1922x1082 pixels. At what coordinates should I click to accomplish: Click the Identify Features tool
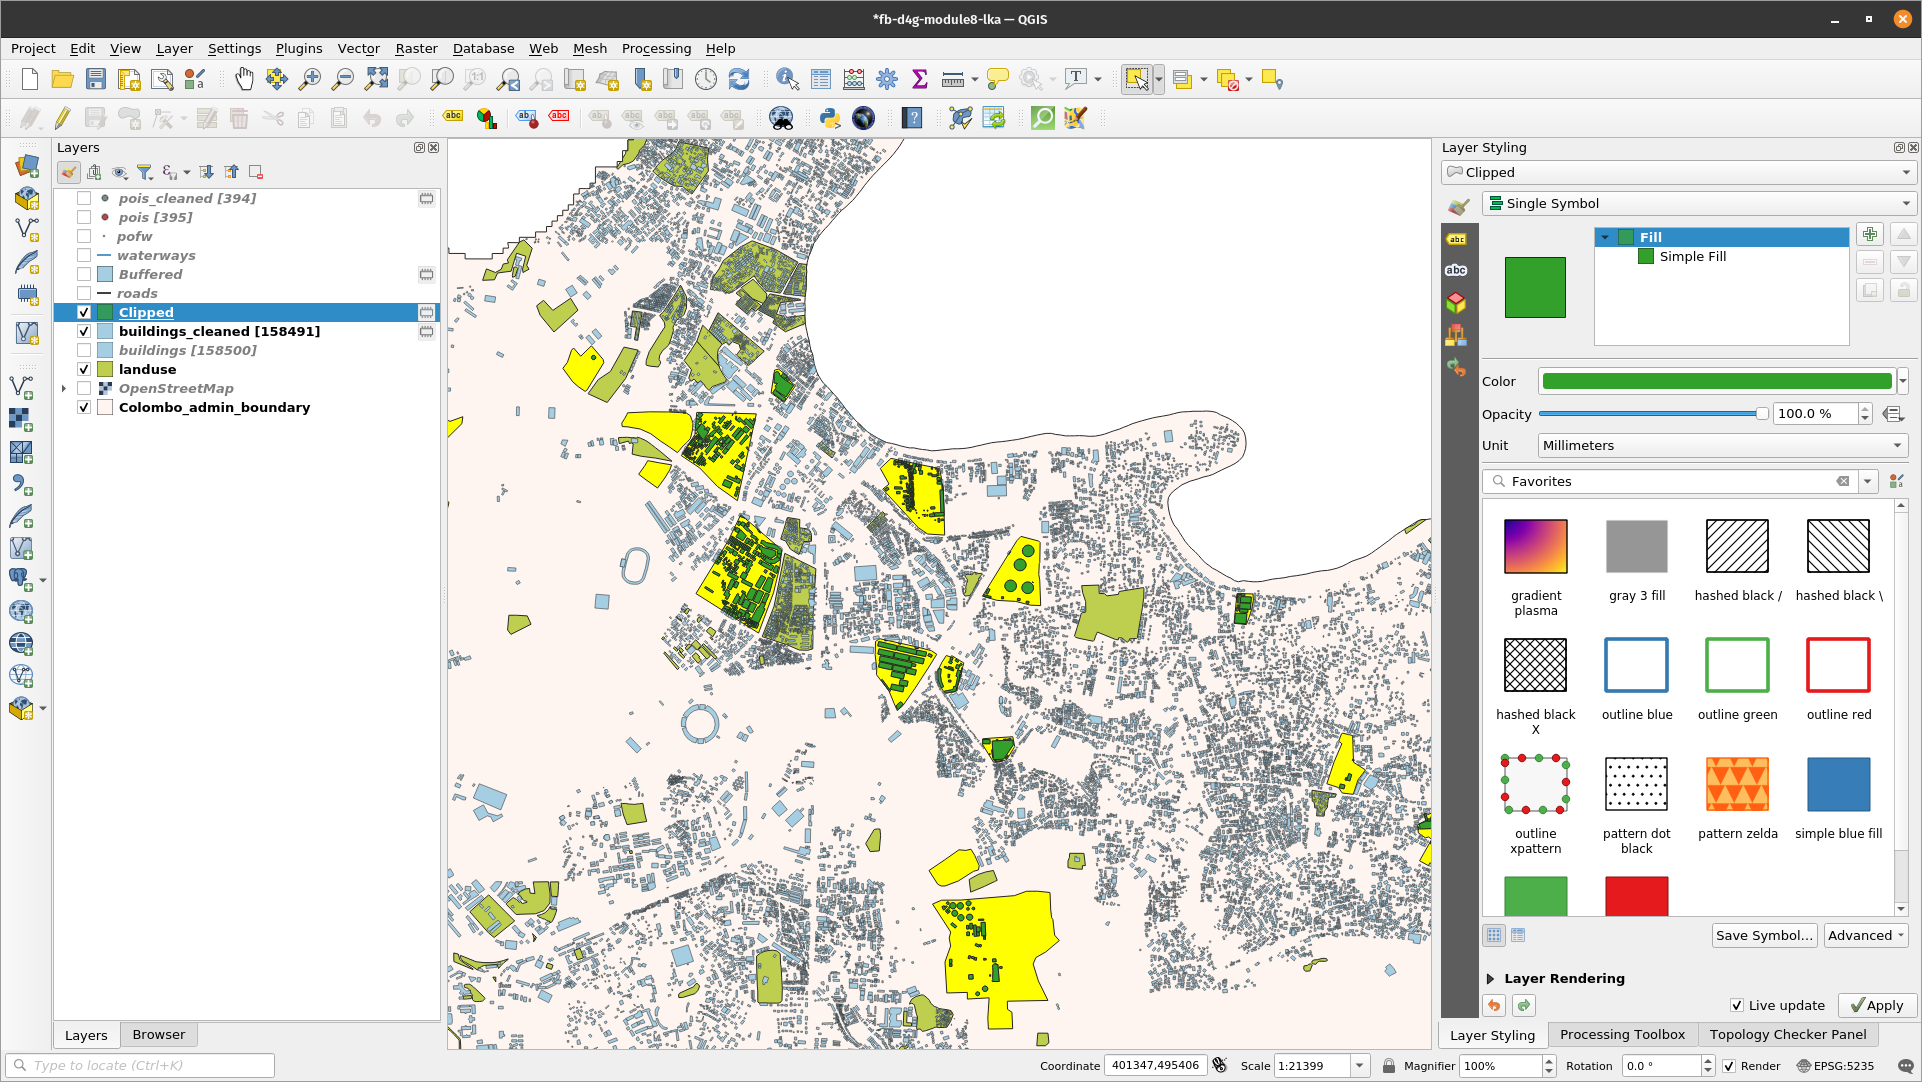[x=788, y=79]
